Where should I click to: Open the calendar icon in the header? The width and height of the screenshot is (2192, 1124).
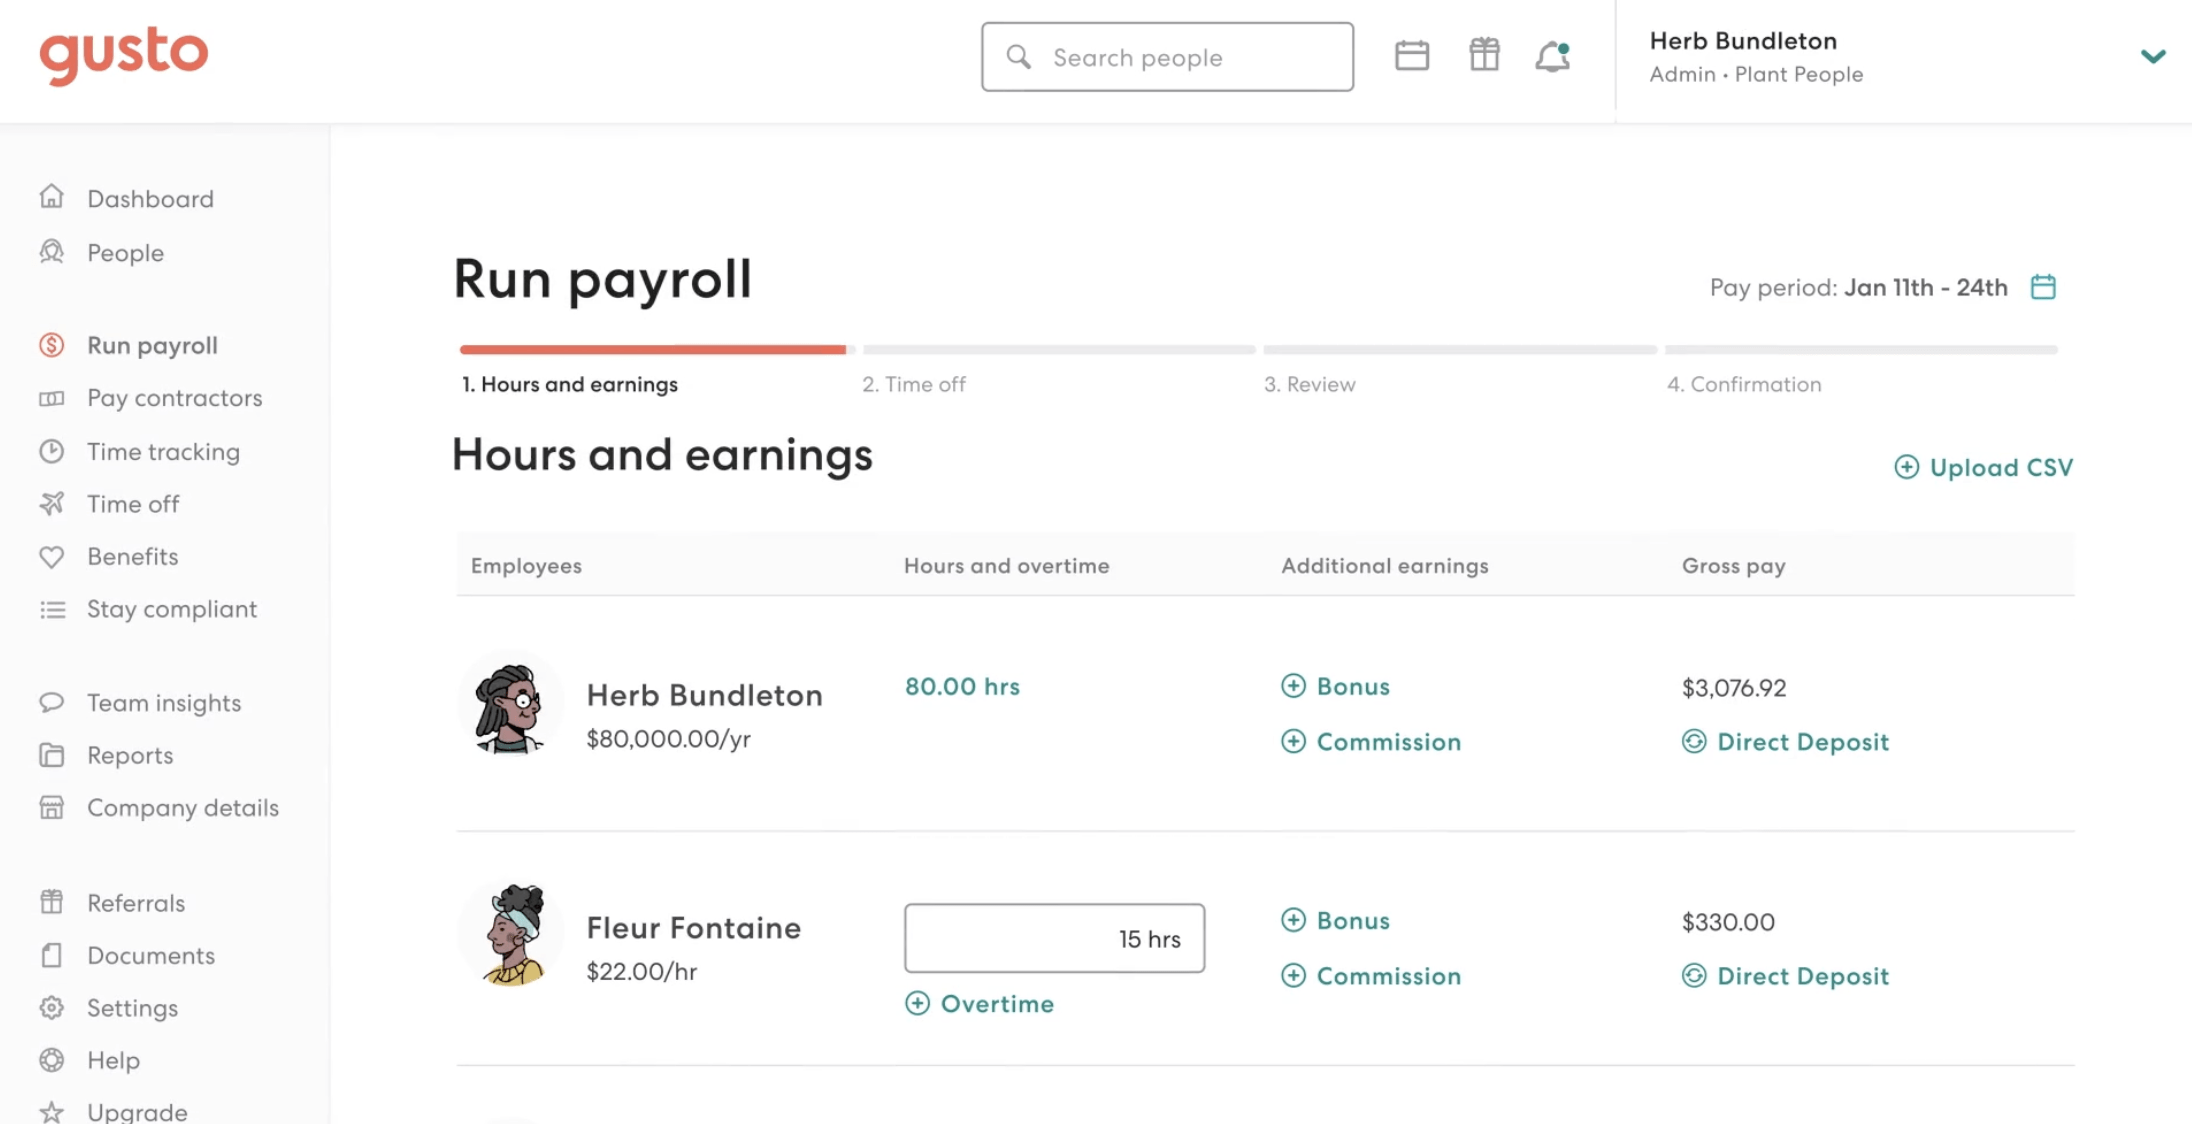[x=1411, y=56]
